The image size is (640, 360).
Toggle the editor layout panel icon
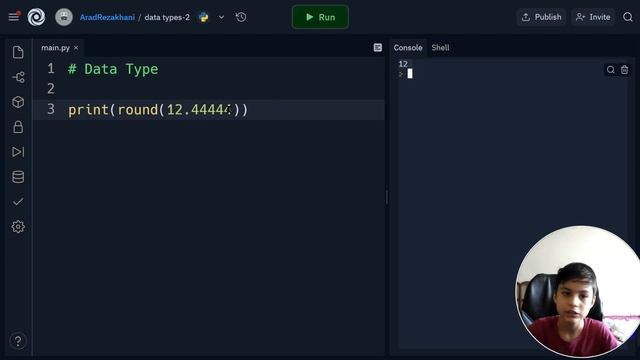coord(378,48)
